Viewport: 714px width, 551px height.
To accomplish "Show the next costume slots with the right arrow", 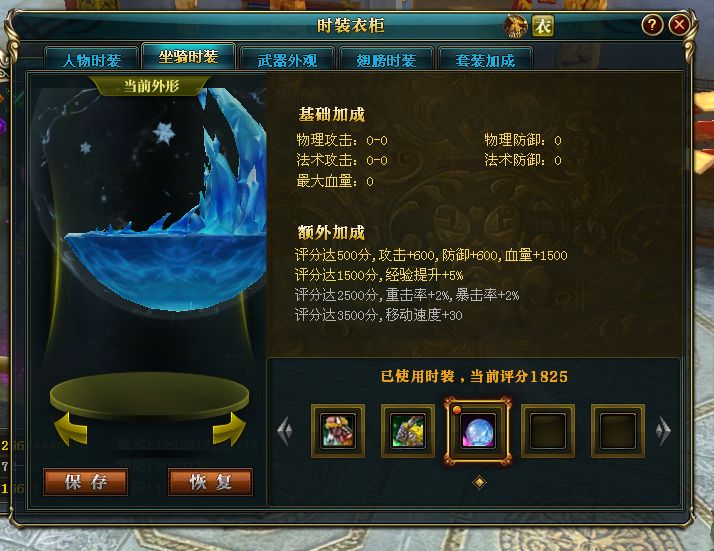I will pyautogui.click(x=663, y=430).
